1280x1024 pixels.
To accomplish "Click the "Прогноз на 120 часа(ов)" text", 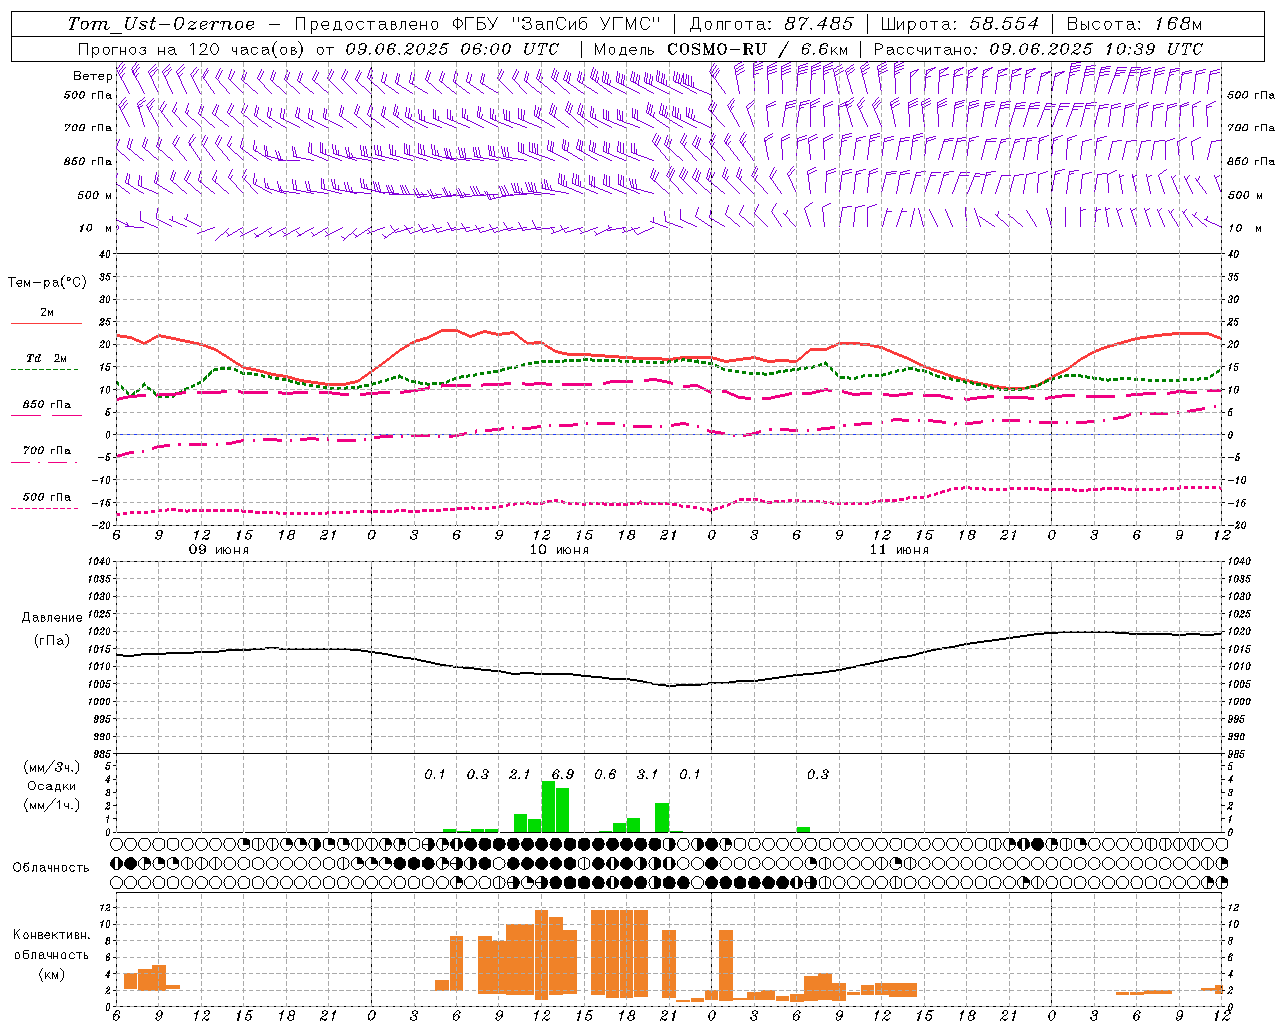I will coord(191,49).
